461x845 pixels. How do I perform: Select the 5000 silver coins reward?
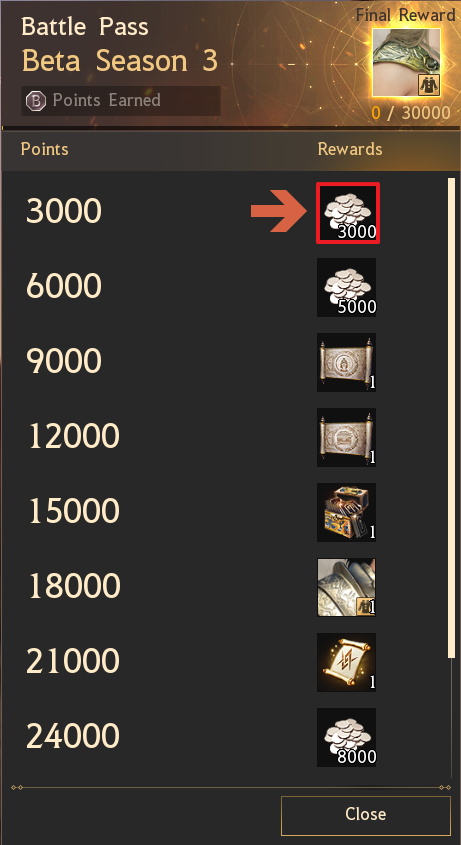pyautogui.click(x=347, y=287)
